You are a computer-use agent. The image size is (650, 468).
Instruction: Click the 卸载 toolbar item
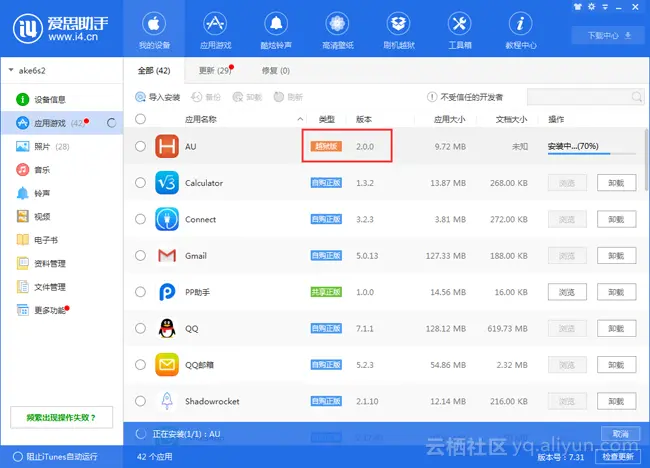247,97
